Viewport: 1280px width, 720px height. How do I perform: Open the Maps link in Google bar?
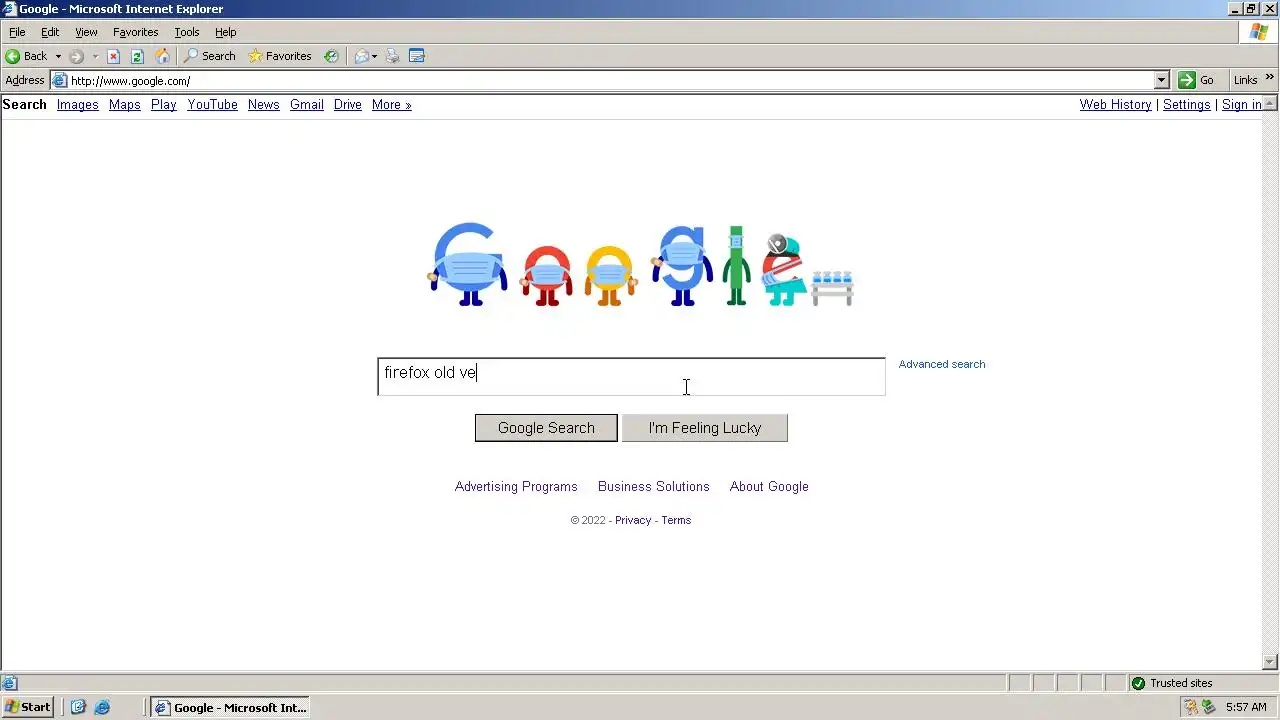(x=124, y=105)
